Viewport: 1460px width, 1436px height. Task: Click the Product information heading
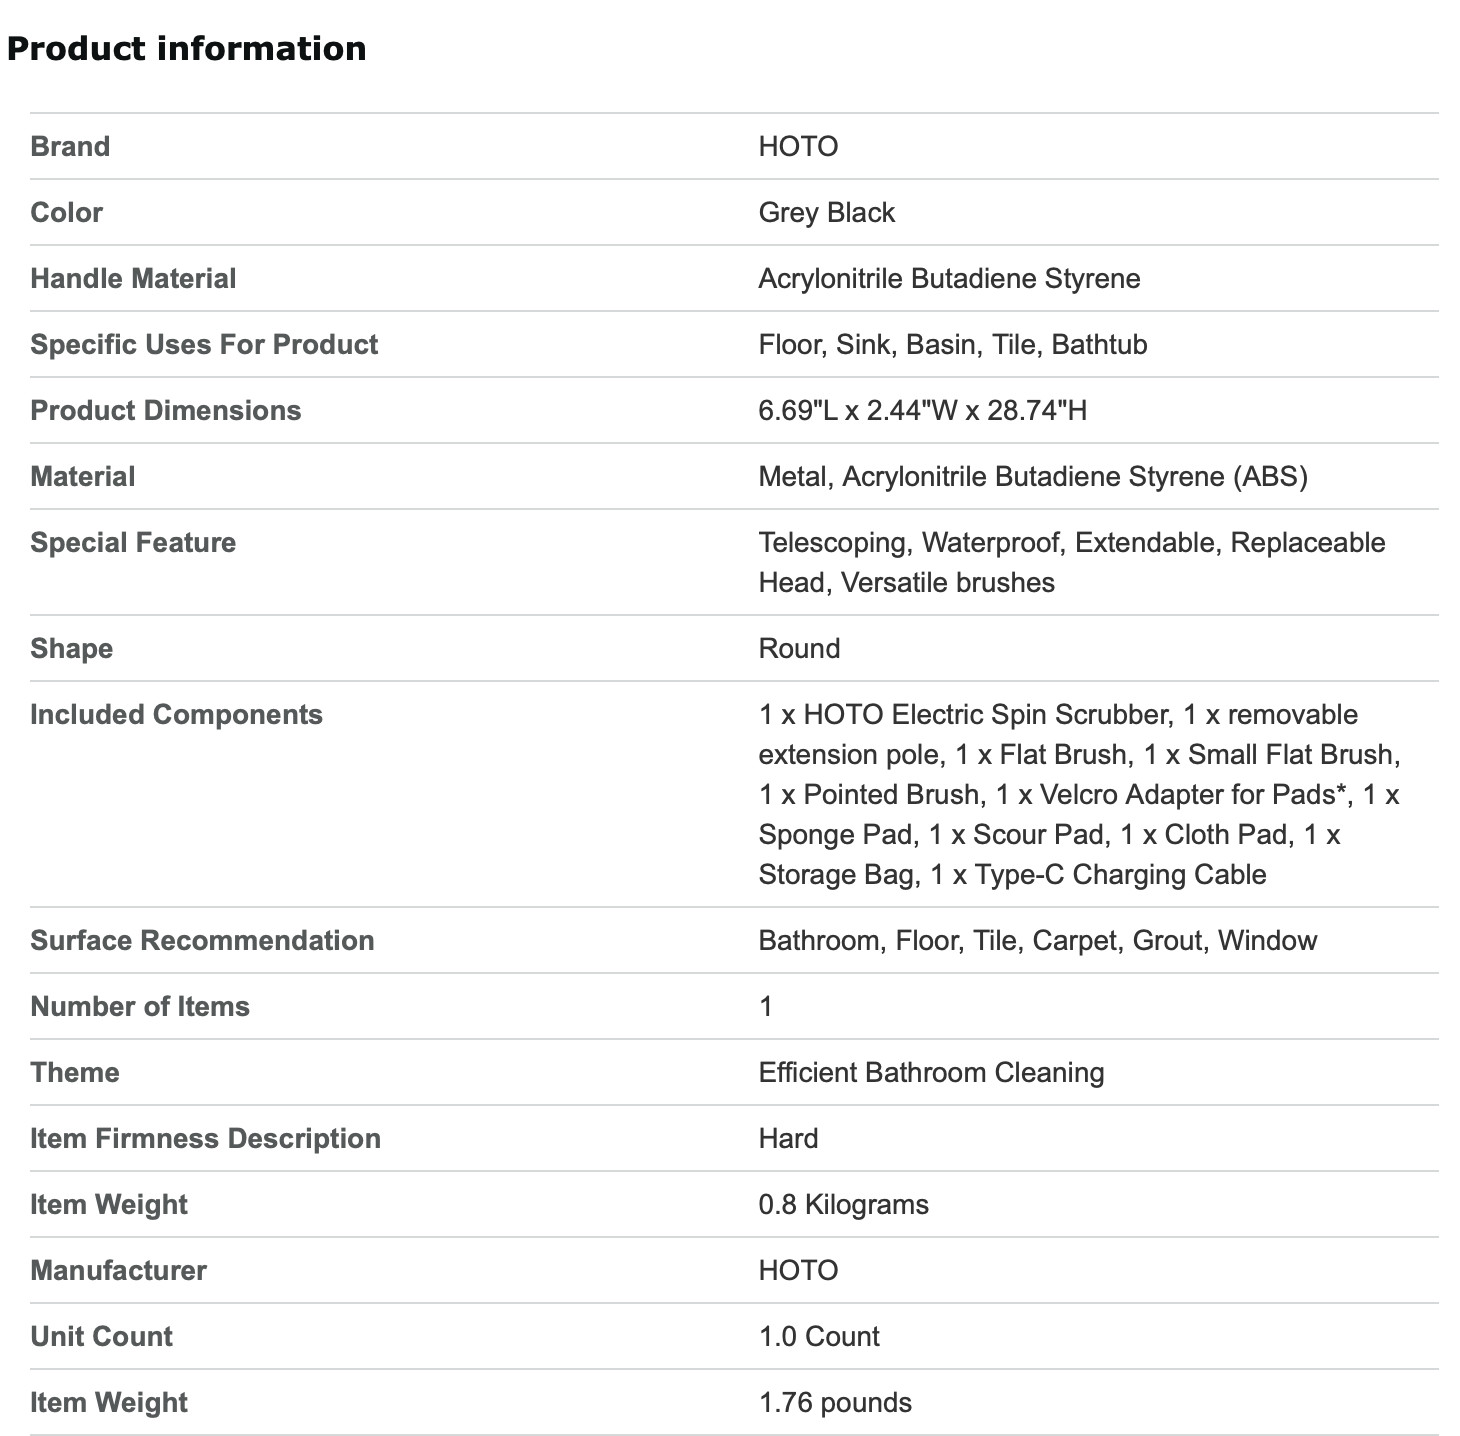click(x=187, y=48)
